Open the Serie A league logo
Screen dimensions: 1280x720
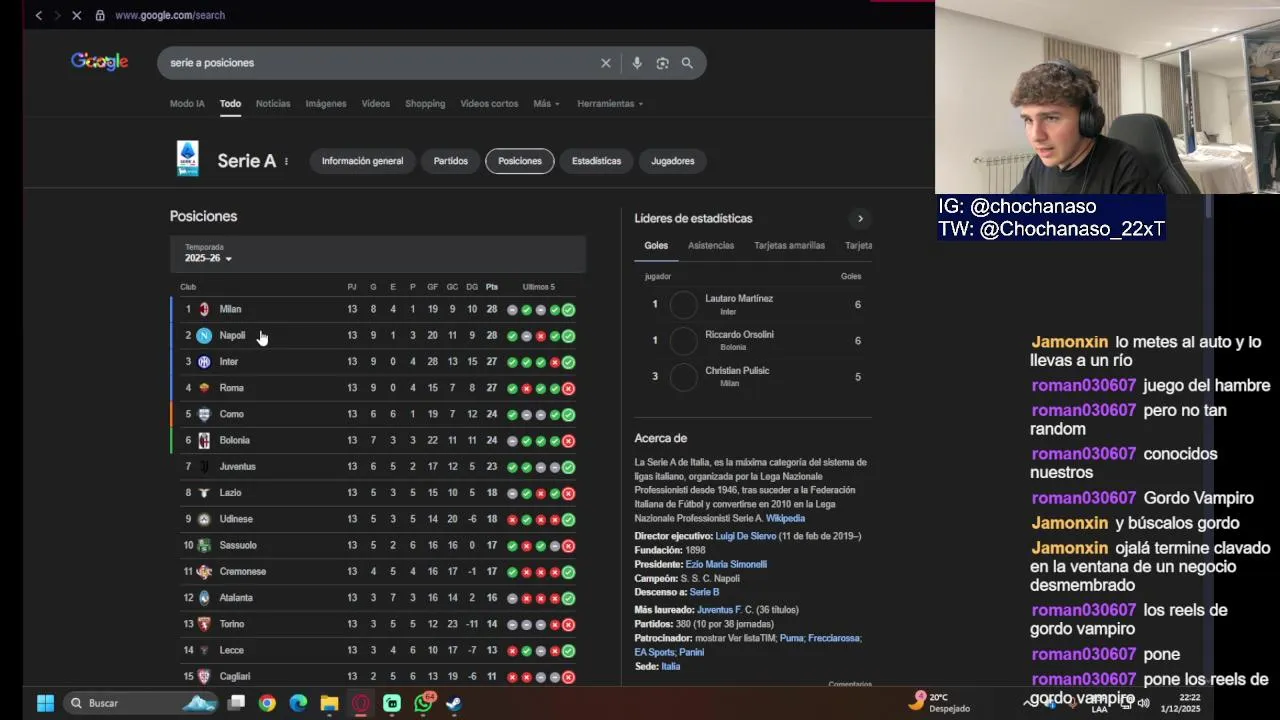pos(187,159)
